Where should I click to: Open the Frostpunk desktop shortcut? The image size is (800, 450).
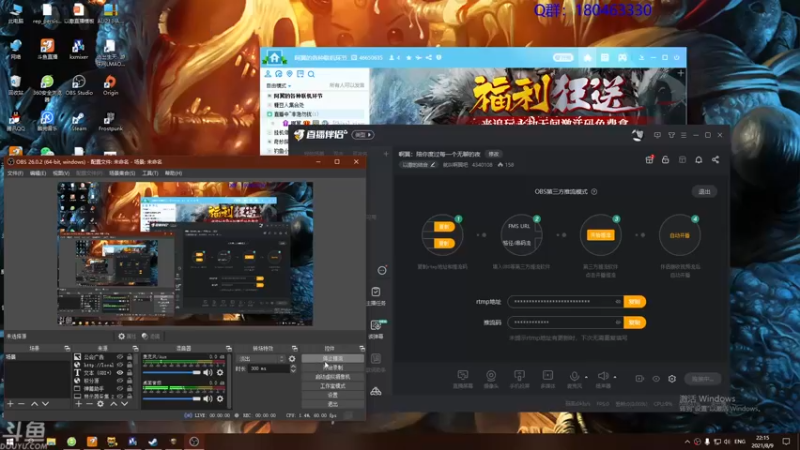click(110, 121)
